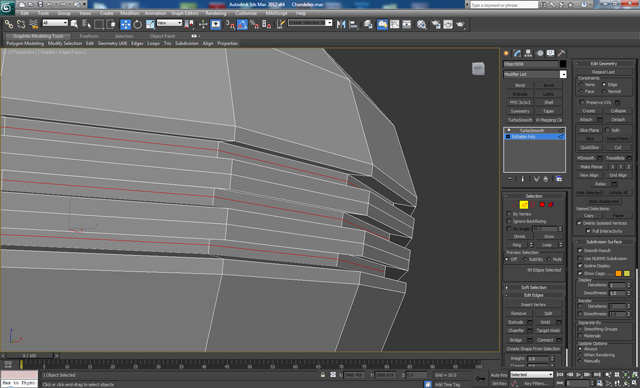Open the MAXScript menu
This screenshot has height=388, width=640.
coord(276,13)
